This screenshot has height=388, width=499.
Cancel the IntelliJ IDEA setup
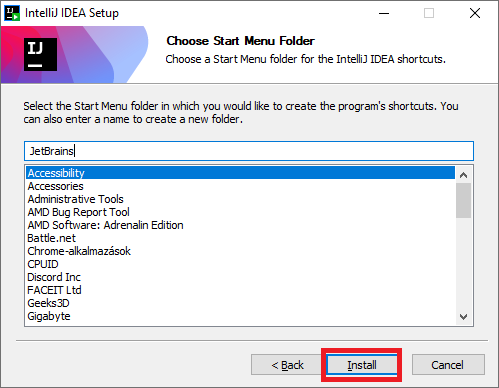pyautogui.click(x=448, y=365)
